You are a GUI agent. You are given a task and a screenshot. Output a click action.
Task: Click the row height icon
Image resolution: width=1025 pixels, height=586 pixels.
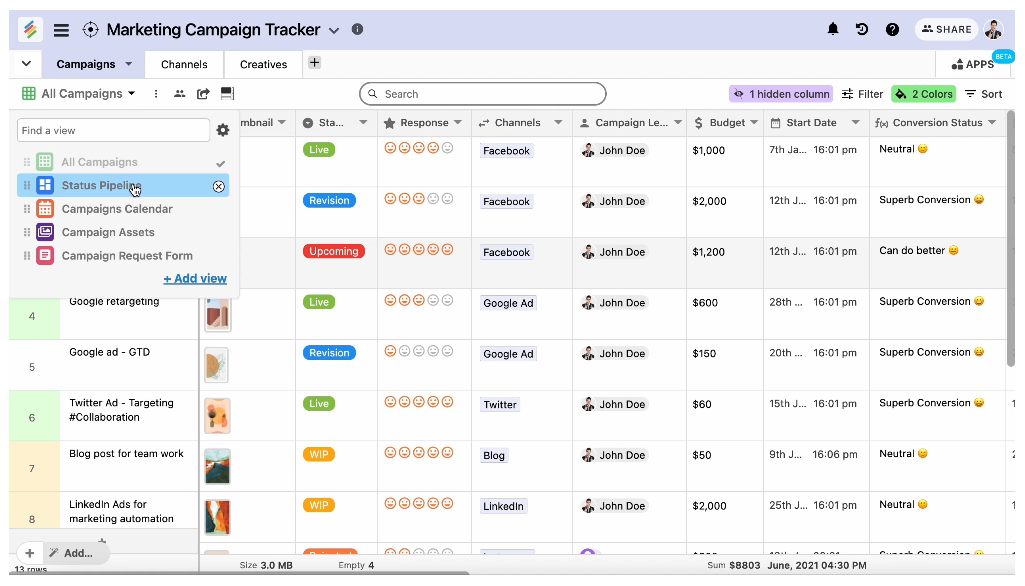click(x=227, y=94)
